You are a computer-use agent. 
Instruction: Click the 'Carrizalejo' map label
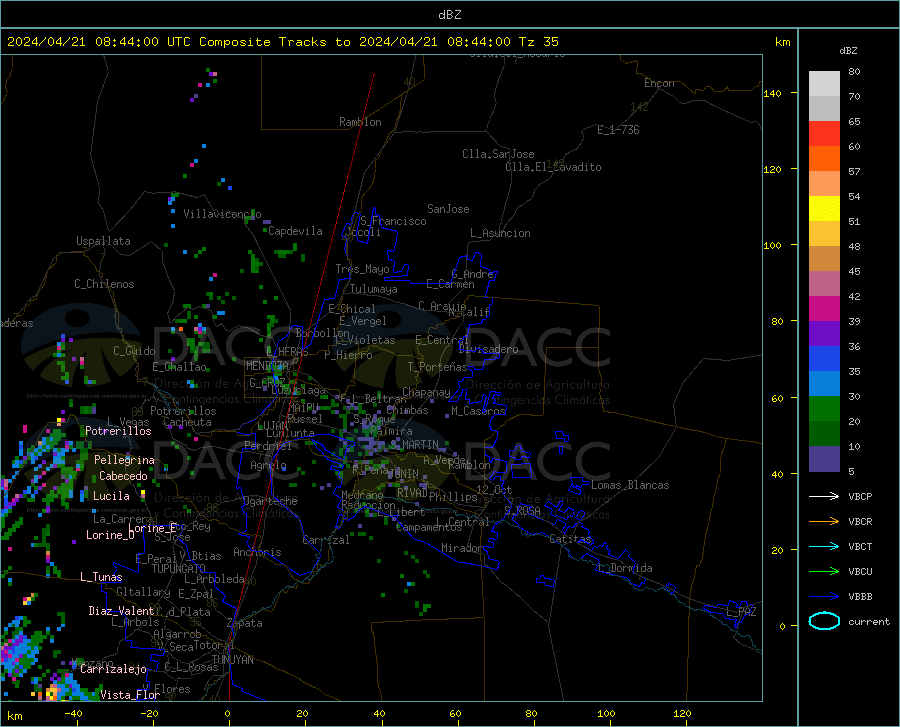tap(114, 669)
